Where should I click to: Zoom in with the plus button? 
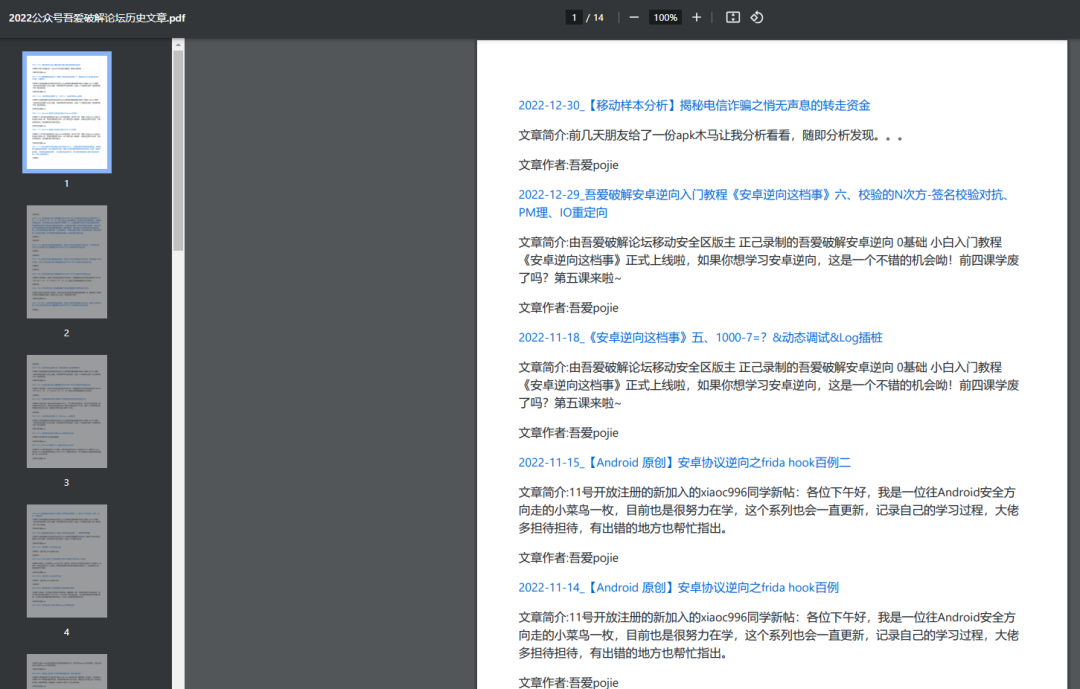pos(696,17)
